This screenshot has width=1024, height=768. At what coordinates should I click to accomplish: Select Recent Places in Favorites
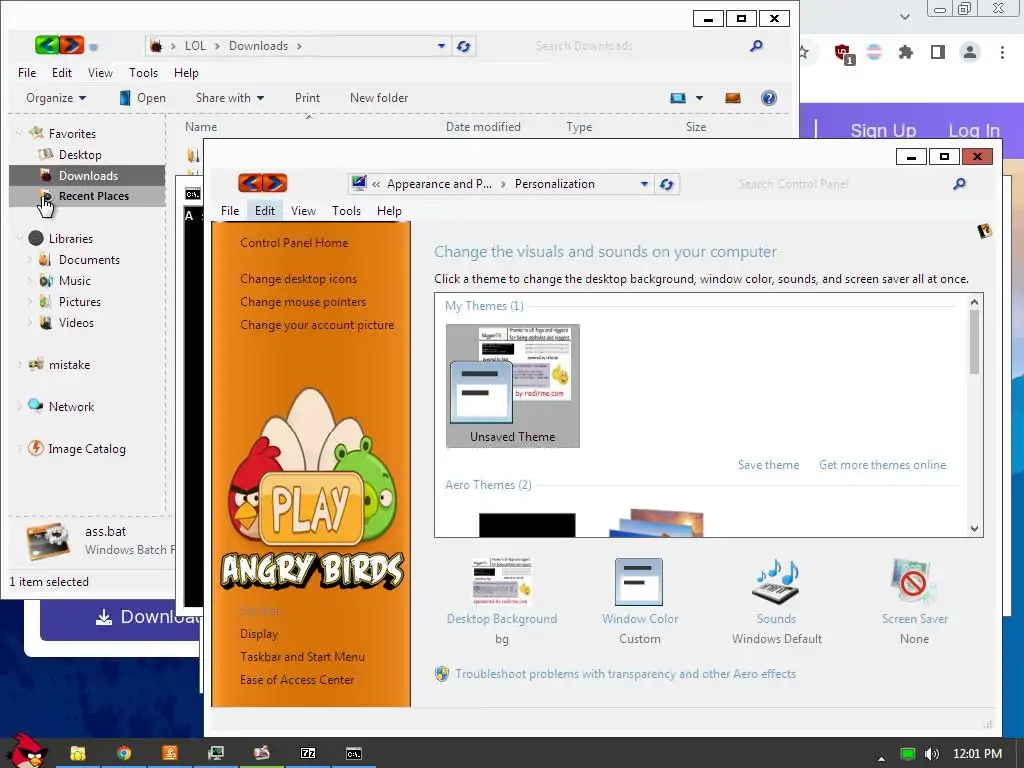click(x=87, y=196)
